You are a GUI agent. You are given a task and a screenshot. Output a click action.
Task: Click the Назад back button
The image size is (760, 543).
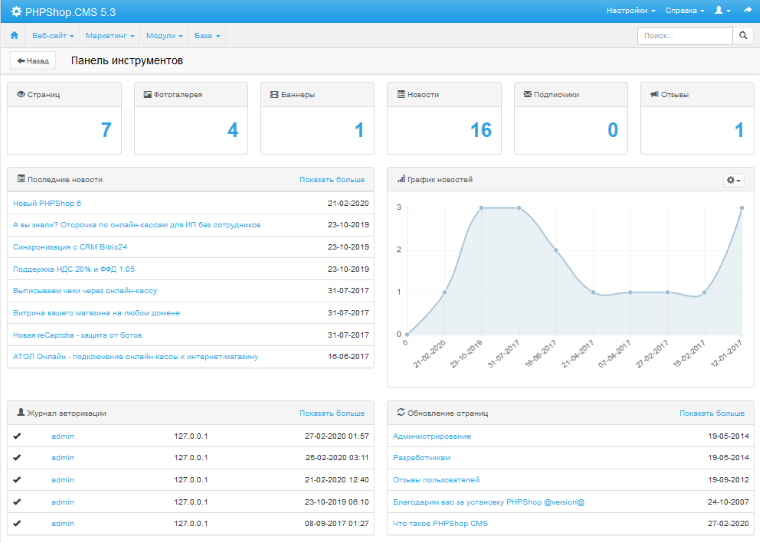33,61
